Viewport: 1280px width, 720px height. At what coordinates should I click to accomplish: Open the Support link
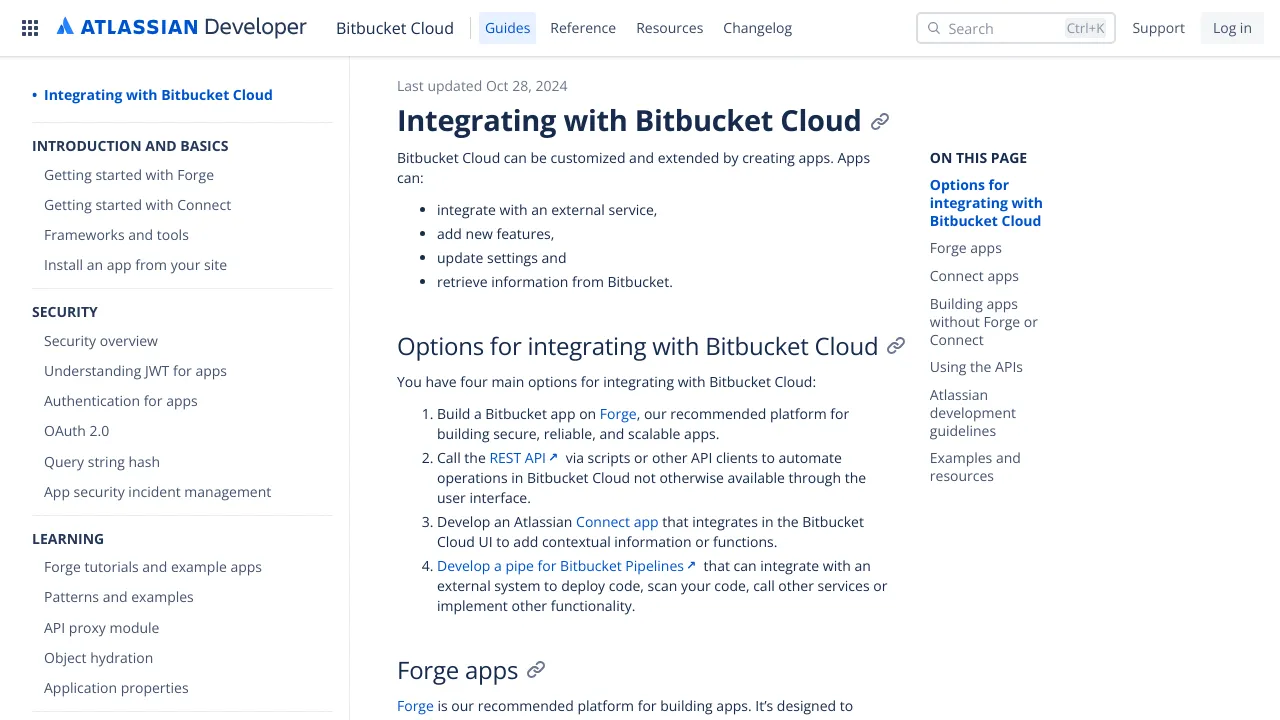[1158, 28]
